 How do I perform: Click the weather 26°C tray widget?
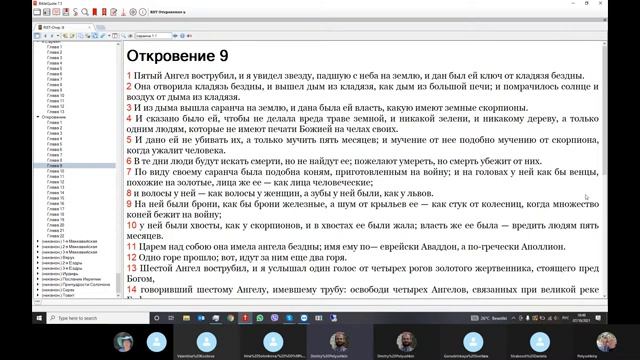489,318
